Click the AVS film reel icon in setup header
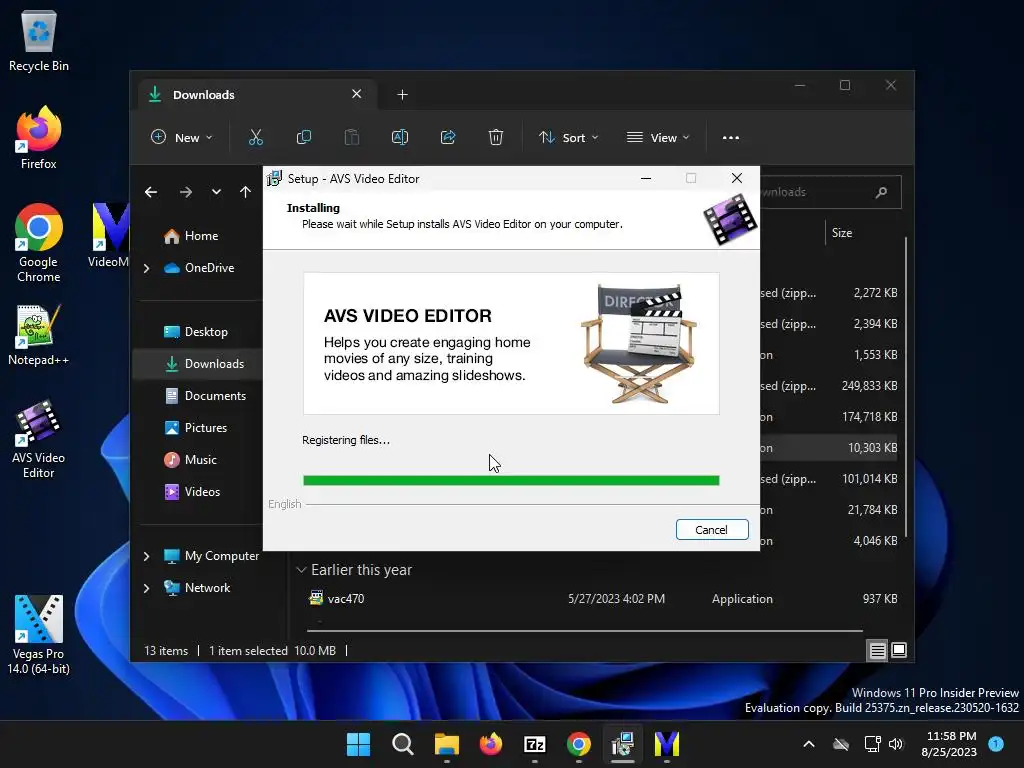 730,220
